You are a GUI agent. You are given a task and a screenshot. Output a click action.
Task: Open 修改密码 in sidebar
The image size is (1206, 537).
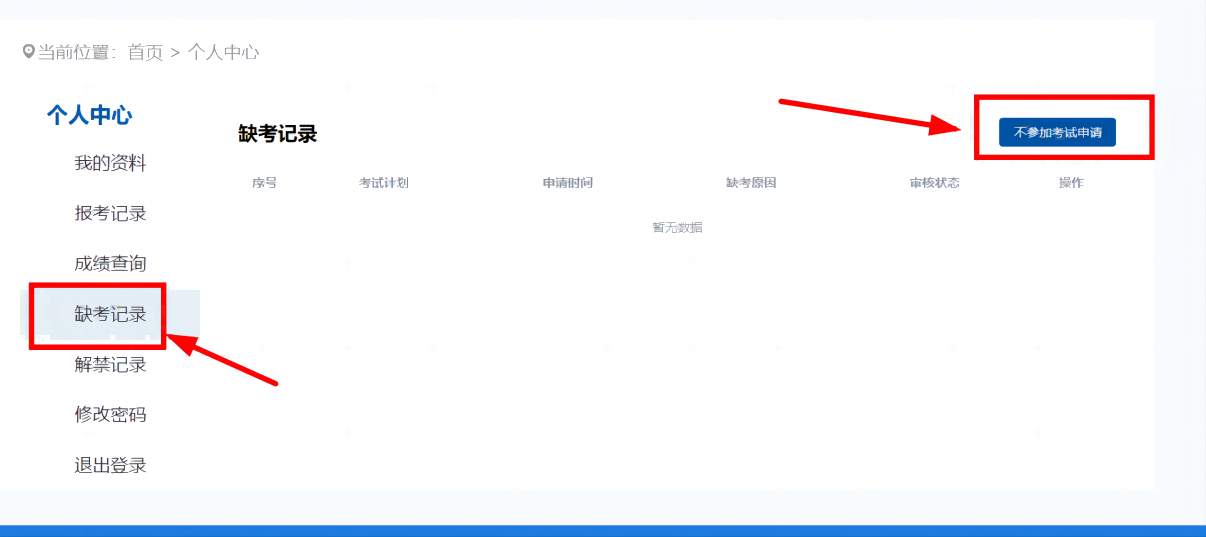[110, 414]
